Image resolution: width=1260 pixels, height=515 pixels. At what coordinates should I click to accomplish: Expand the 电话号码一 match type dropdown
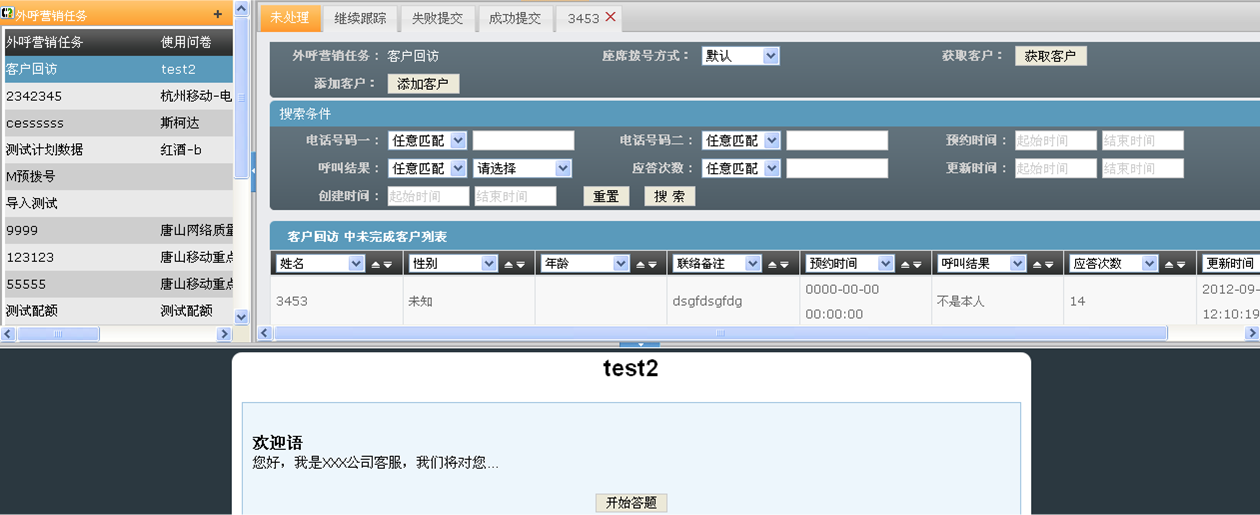point(458,140)
